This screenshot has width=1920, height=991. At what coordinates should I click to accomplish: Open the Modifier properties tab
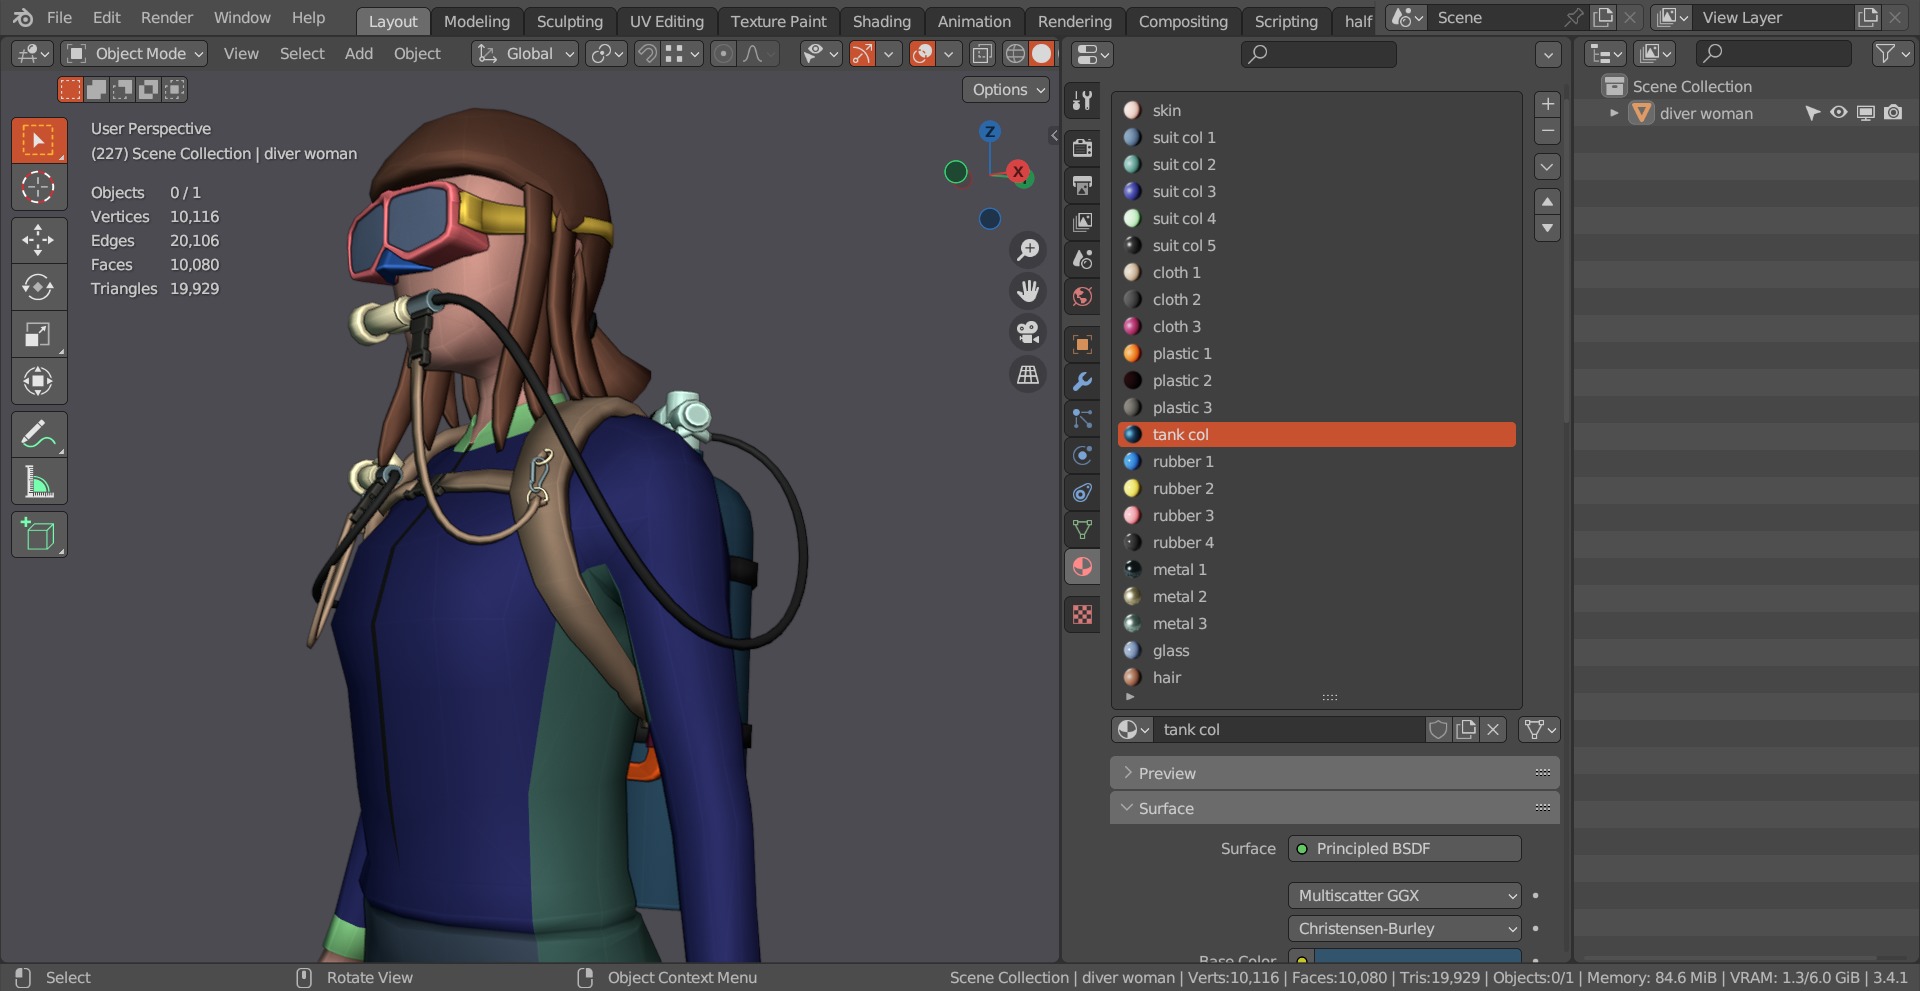(x=1082, y=381)
